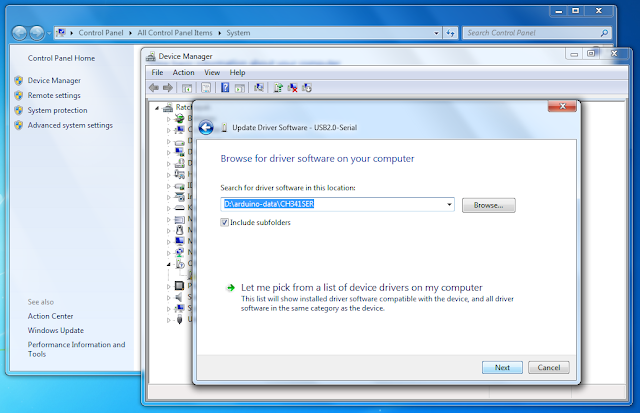Open the driver location dropdown arrow
Viewport: 640px width, 413px height.
tap(449, 204)
